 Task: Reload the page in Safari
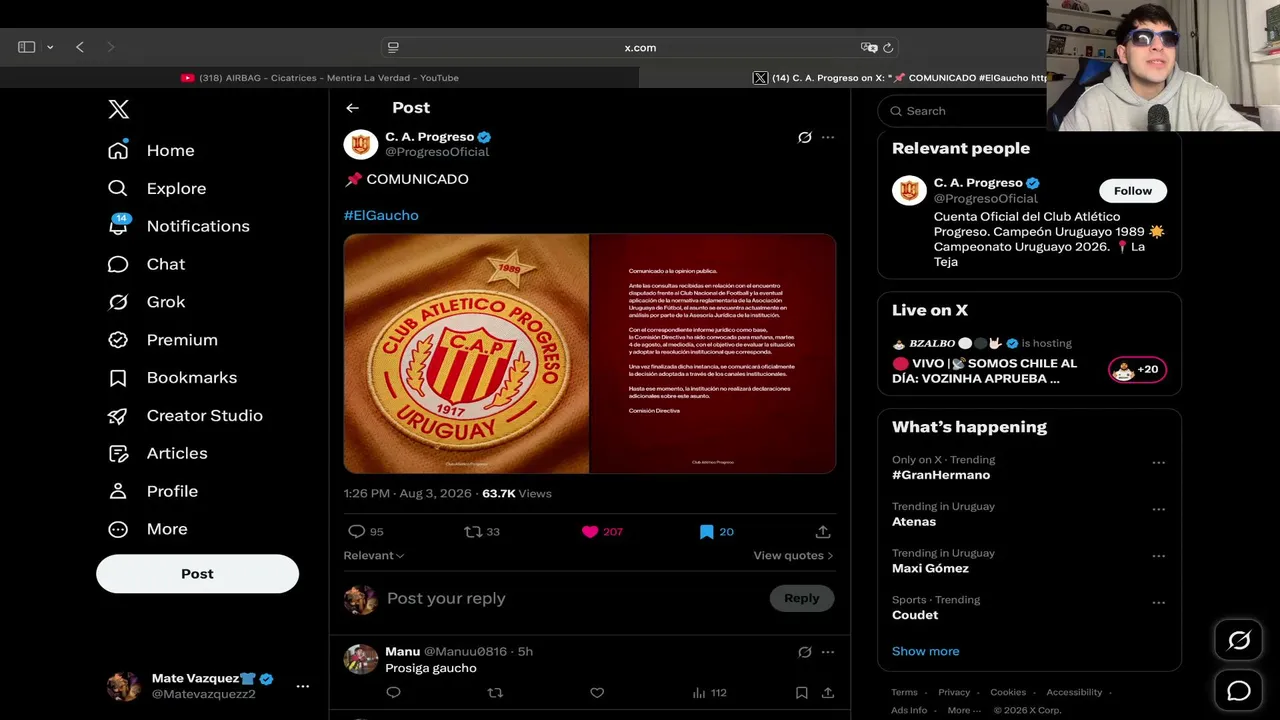point(887,47)
